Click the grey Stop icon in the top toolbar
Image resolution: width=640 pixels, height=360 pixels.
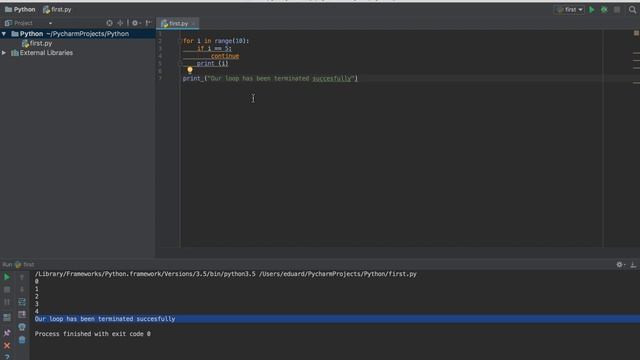[x=617, y=9]
